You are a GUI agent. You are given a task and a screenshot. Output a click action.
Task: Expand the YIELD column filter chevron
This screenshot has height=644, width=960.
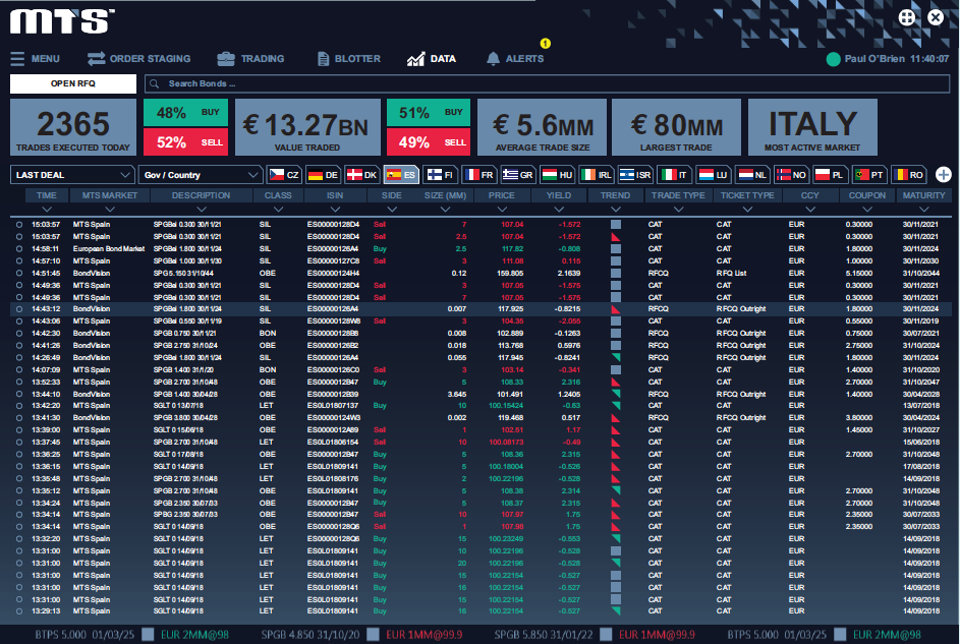558,209
